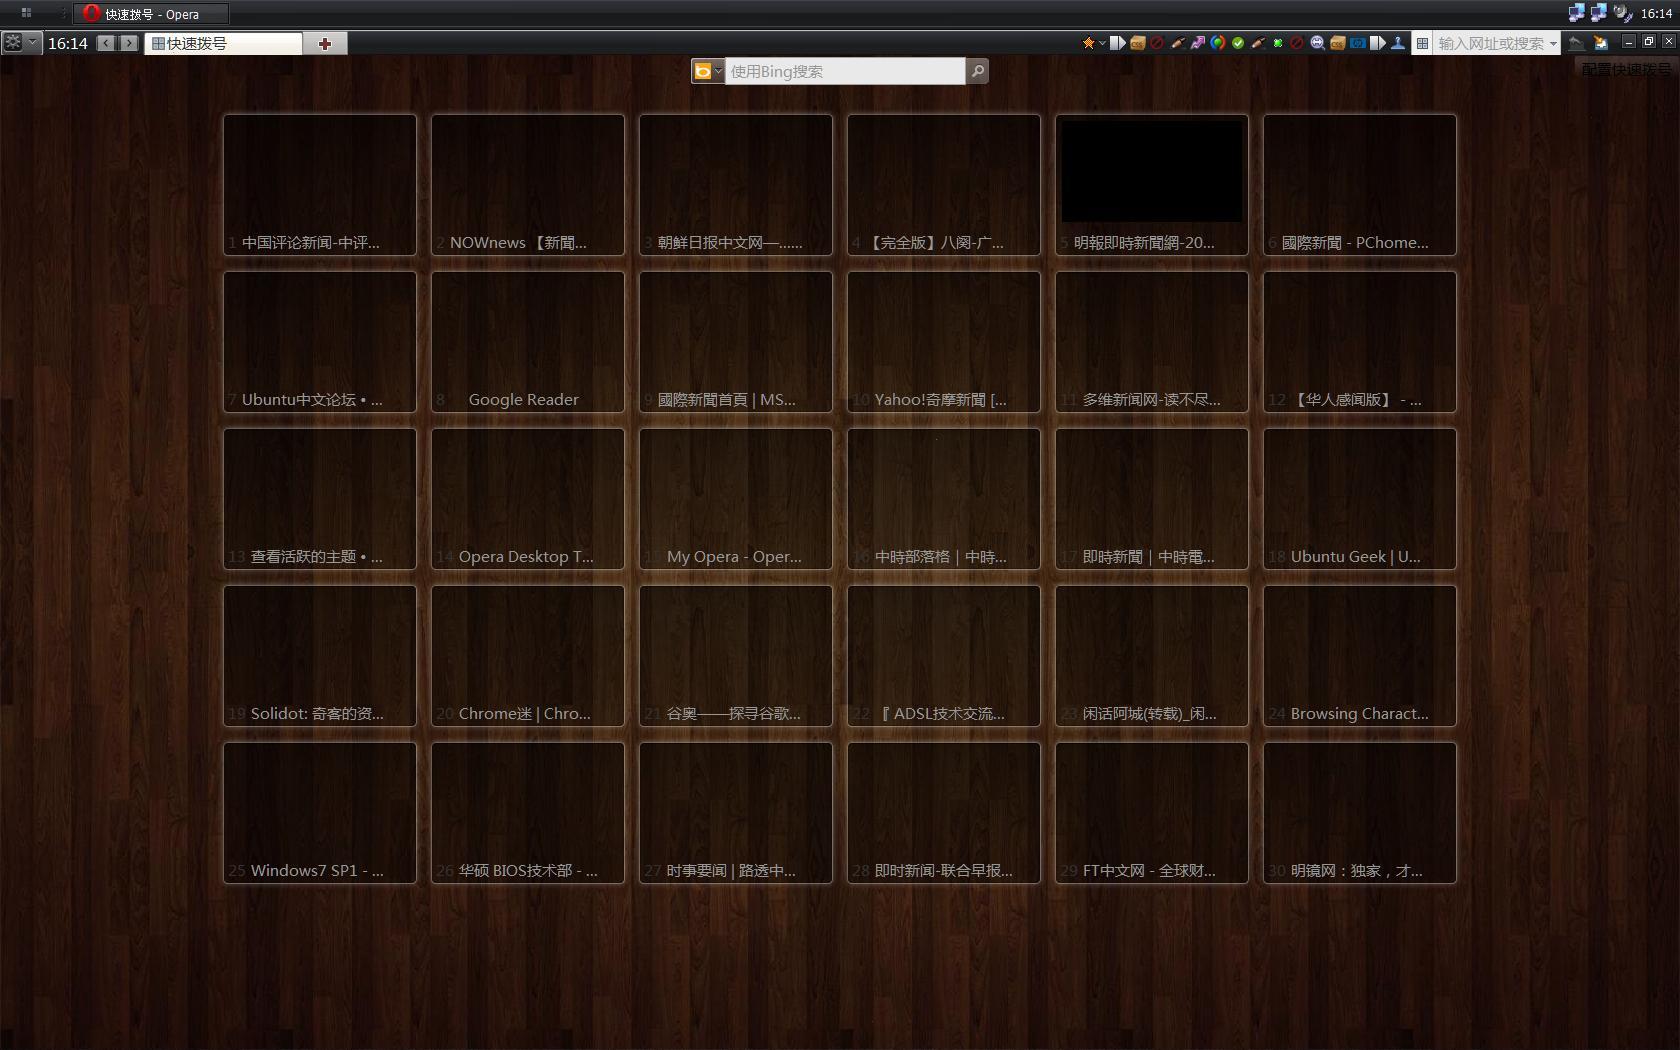Click the blue rectangular logo toolbar icon
Viewport: 1680px width, 1050px height.
1358,43
